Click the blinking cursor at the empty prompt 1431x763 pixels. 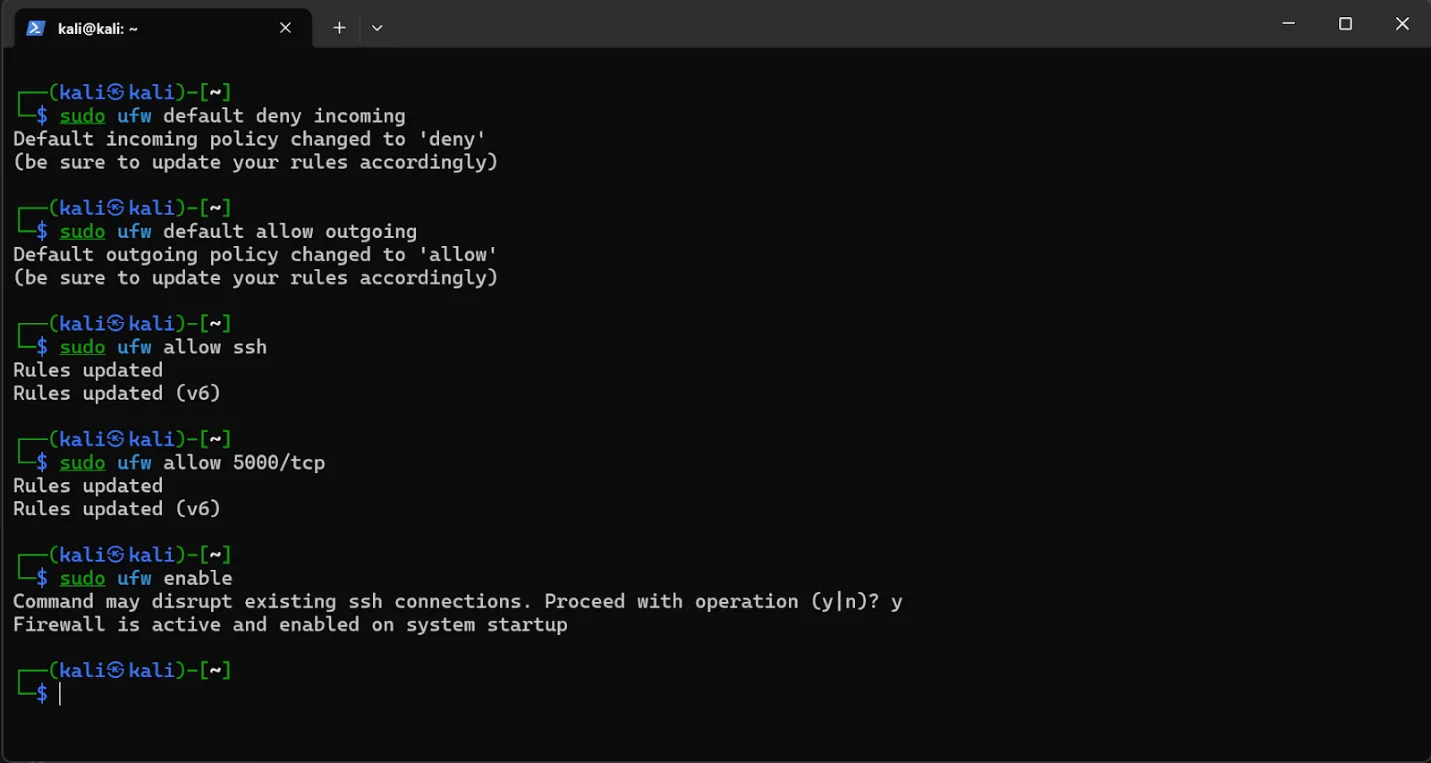point(59,694)
